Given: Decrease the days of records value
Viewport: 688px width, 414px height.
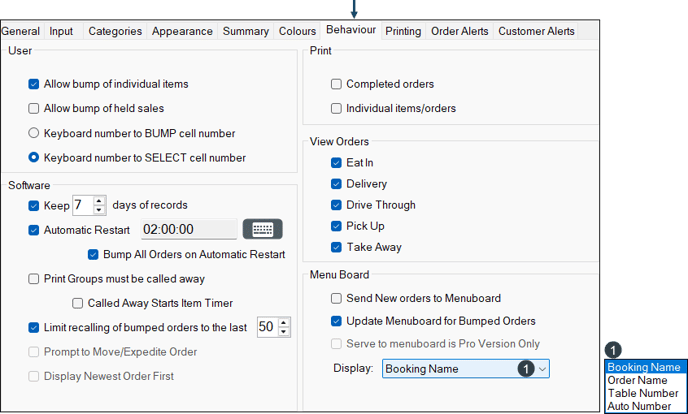Looking at the screenshot, I should [x=99, y=210].
